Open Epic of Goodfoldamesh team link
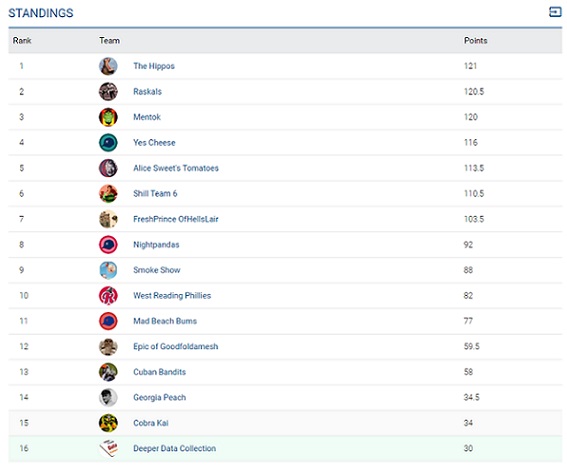This screenshot has width=567, height=473. 175,346
